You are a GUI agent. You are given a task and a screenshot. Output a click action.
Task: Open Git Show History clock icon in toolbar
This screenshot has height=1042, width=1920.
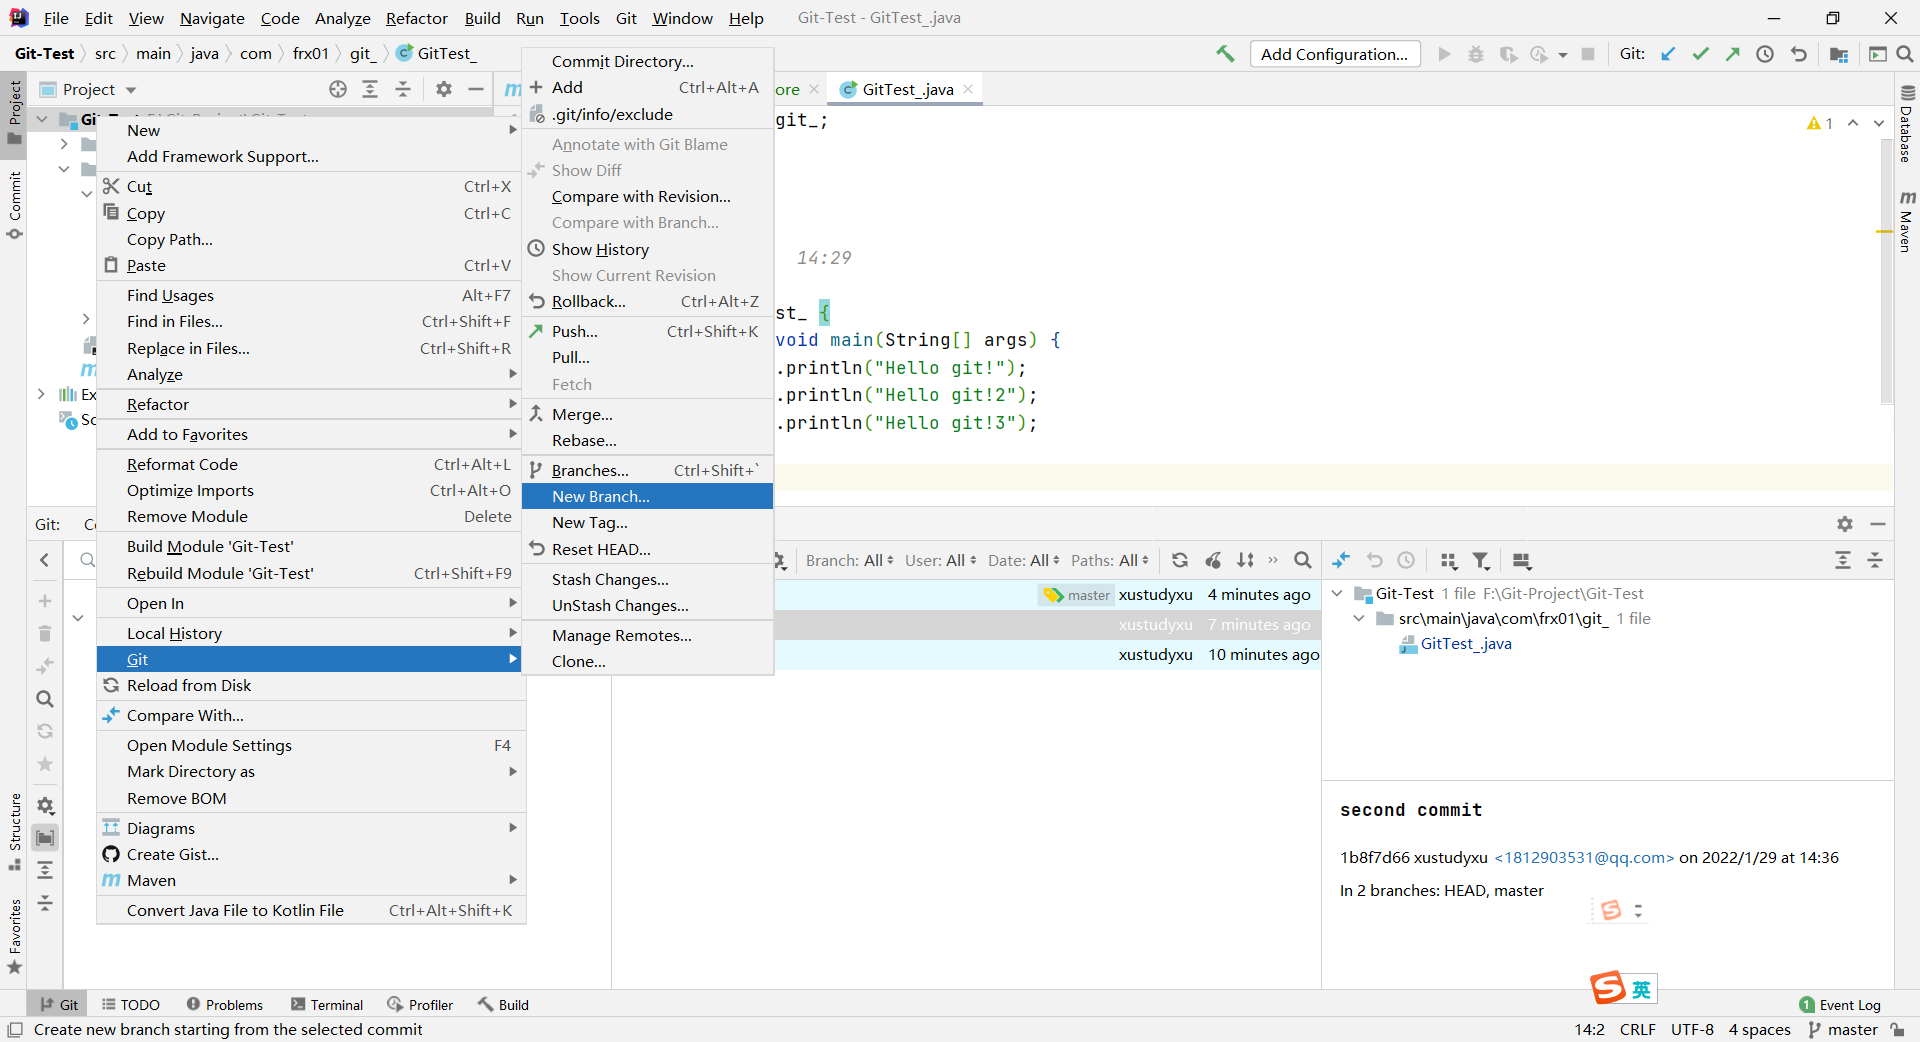pos(1765,54)
